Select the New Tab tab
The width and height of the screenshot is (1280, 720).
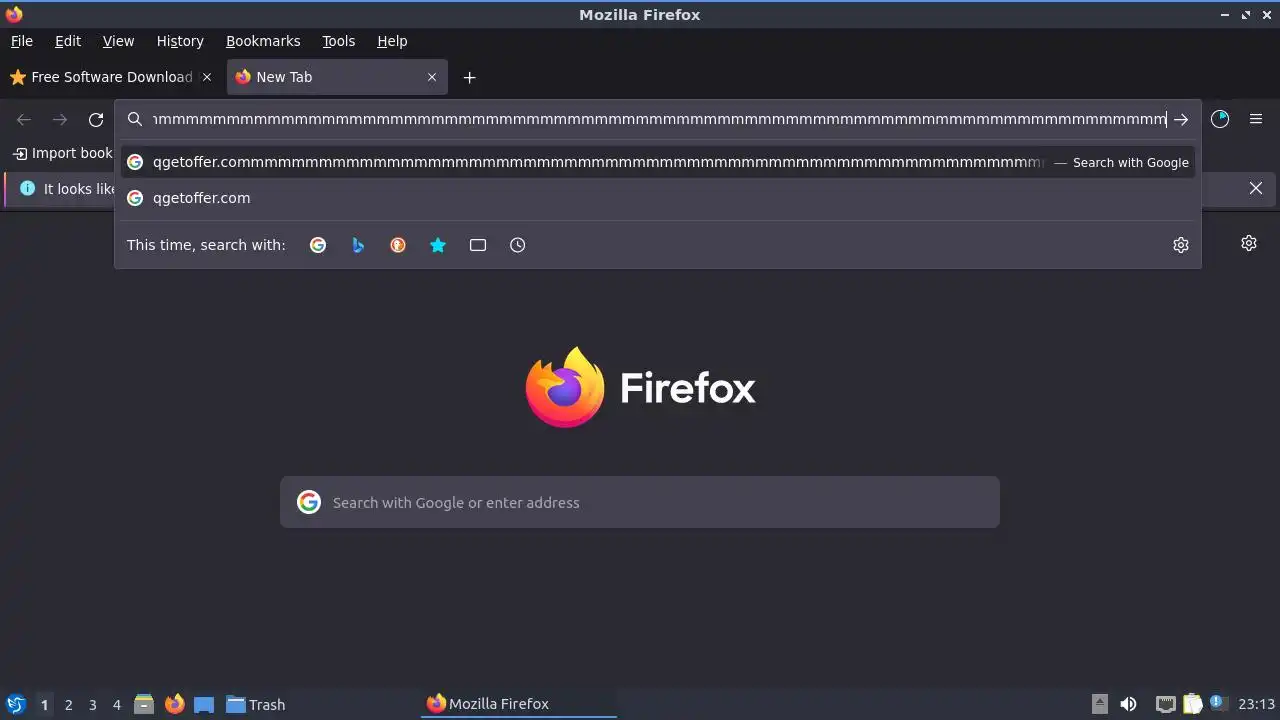coord(337,77)
